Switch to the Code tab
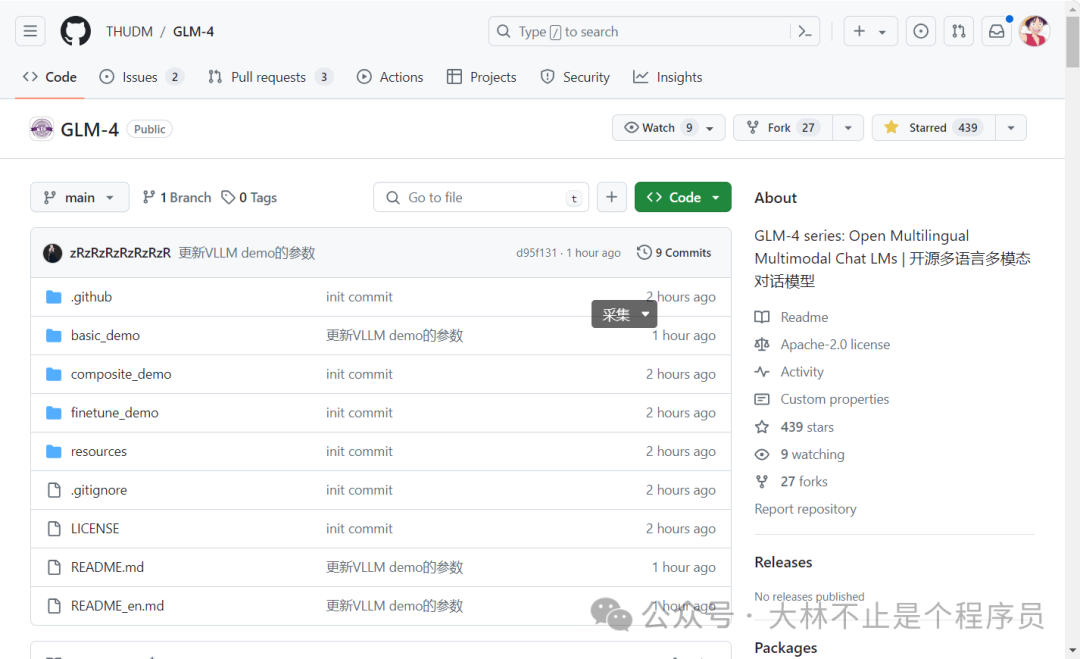This screenshot has width=1080, height=659. coord(50,77)
